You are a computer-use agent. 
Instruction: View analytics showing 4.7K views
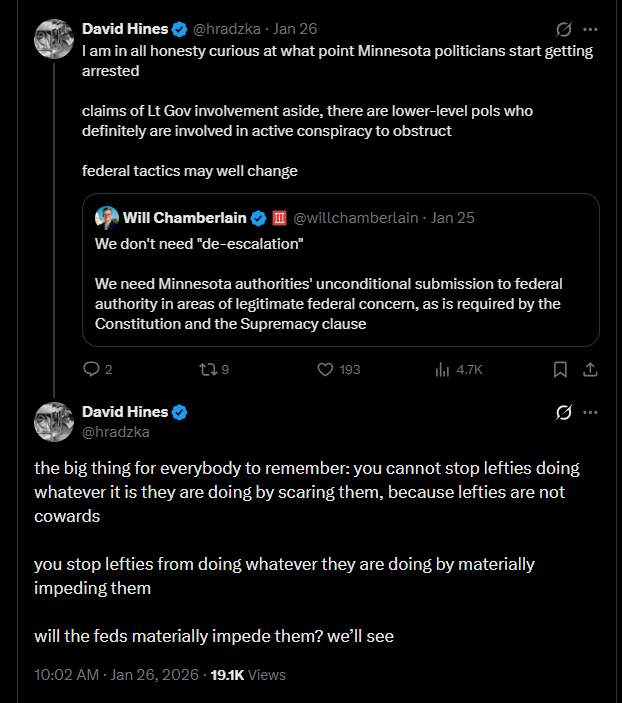(x=441, y=369)
